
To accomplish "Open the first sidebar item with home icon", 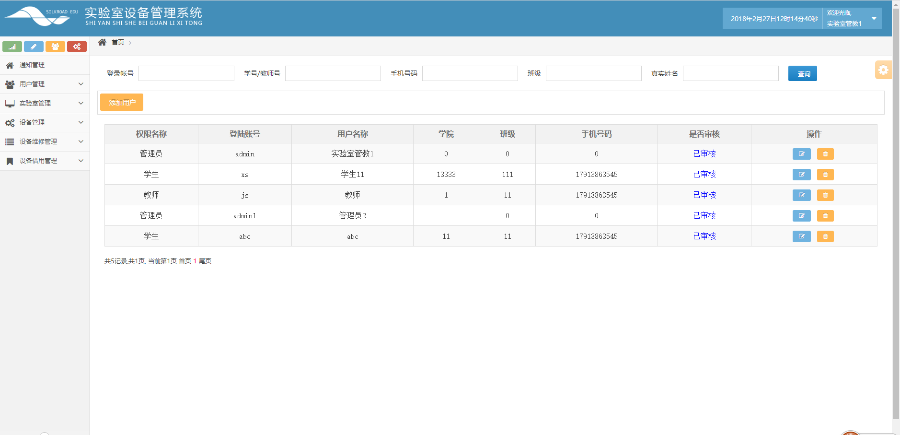I will coord(44,65).
